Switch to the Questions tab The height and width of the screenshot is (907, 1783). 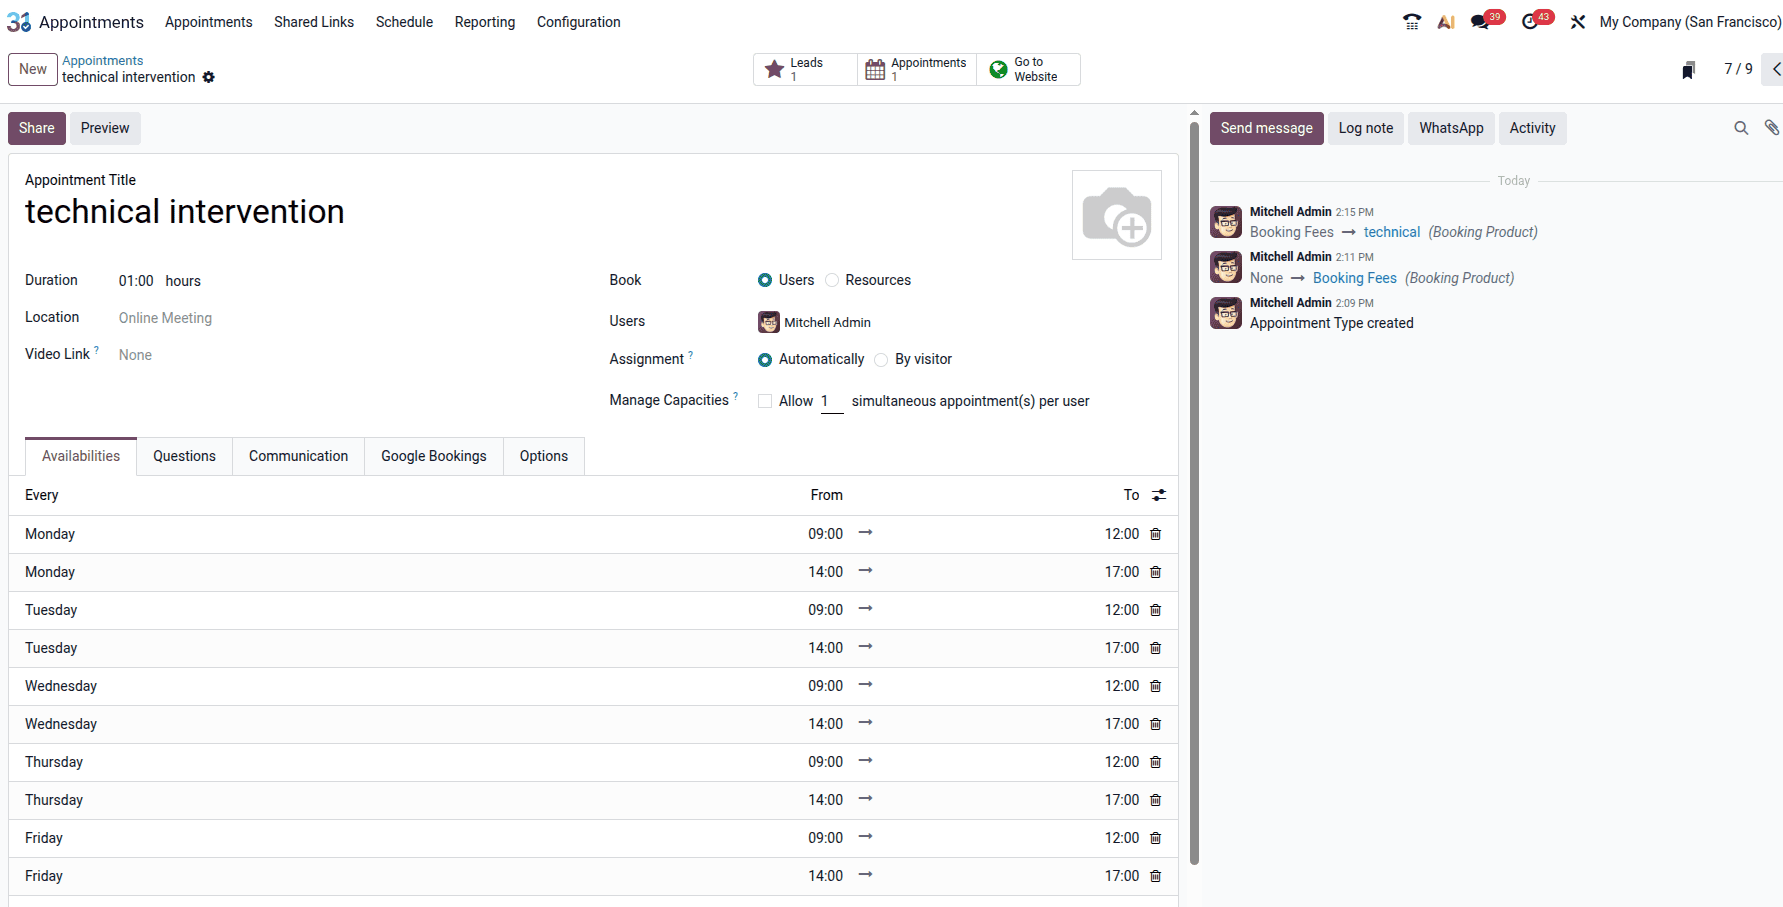click(x=184, y=456)
